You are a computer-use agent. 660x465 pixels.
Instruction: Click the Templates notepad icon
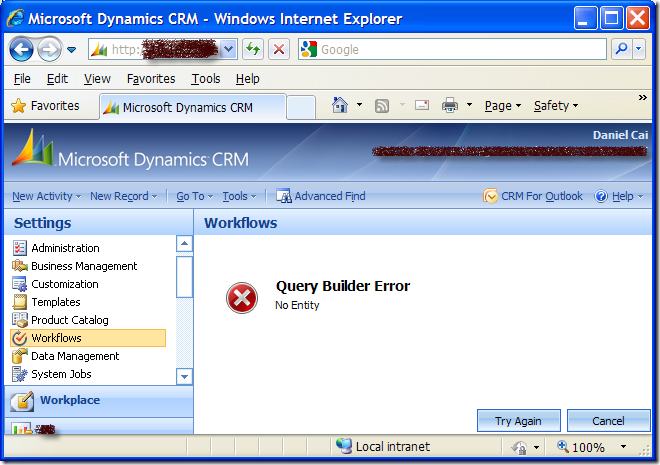coord(19,302)
